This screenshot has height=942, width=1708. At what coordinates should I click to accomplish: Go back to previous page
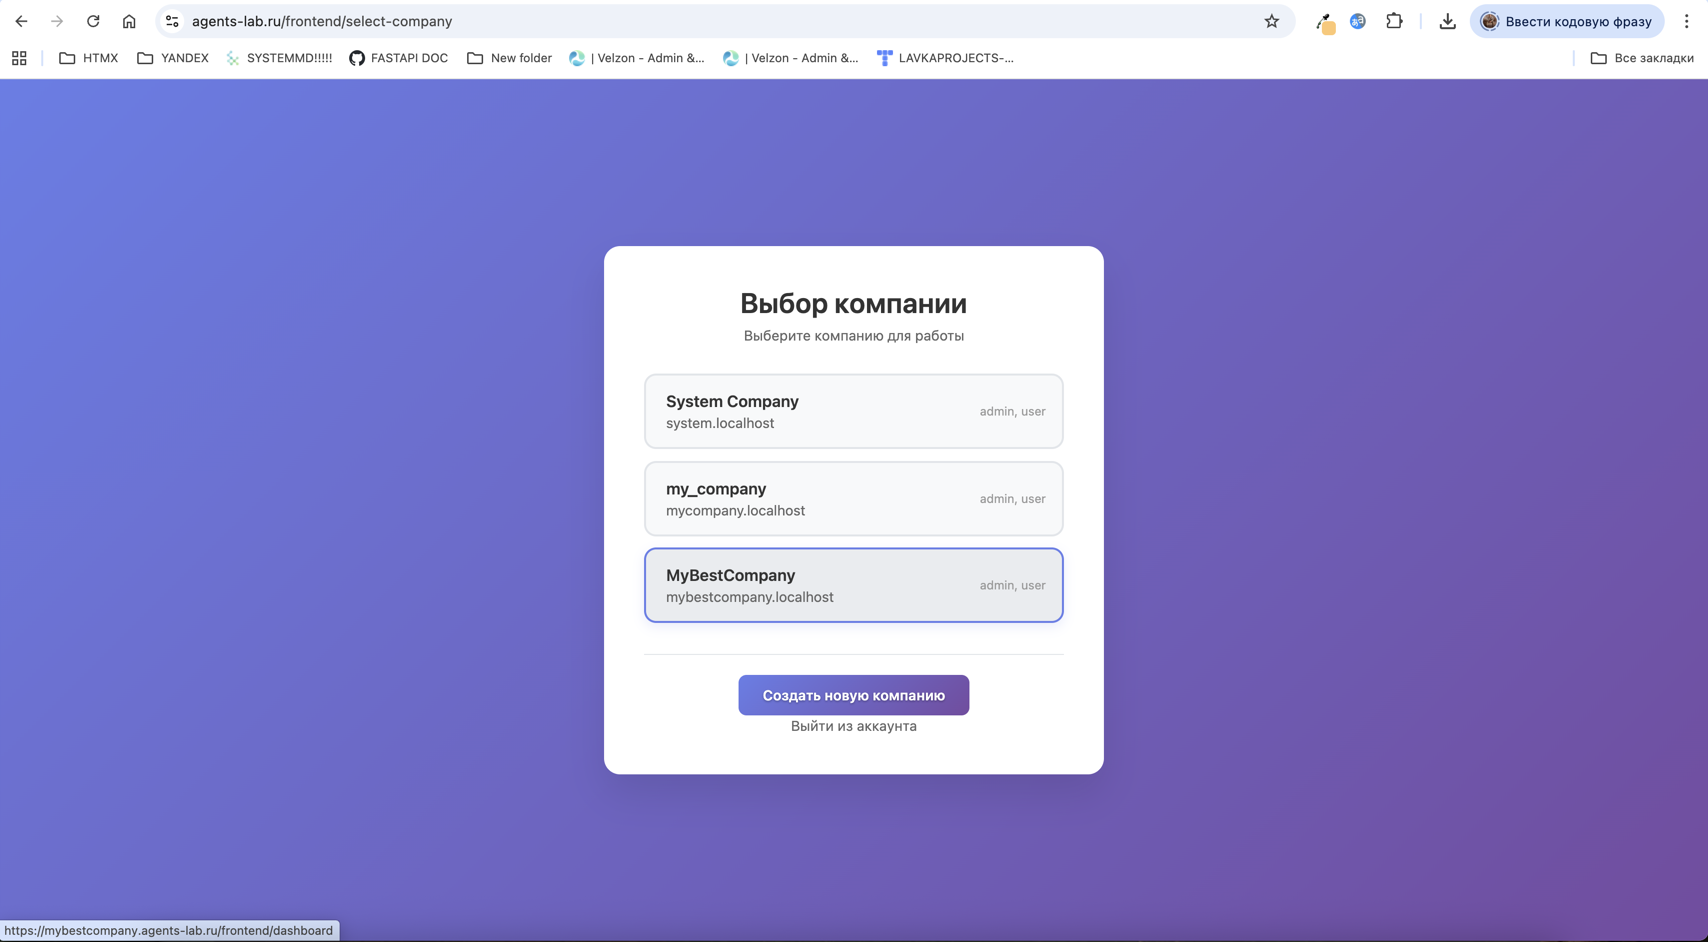[21, 20]
